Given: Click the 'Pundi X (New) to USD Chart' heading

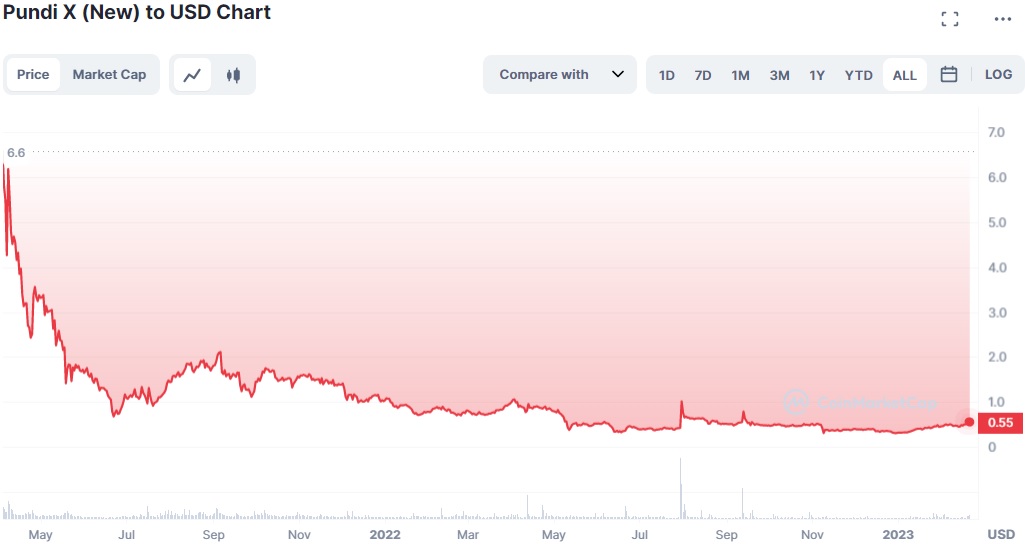Looking at the screenshot, I should [137, 12].
